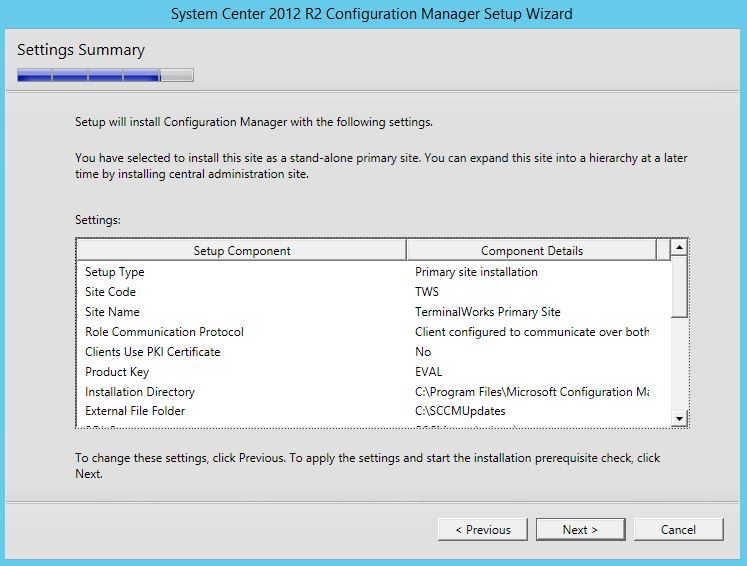Click the Next button
The width and height of the screenshot is (747, 566).
tap(580, 529)
